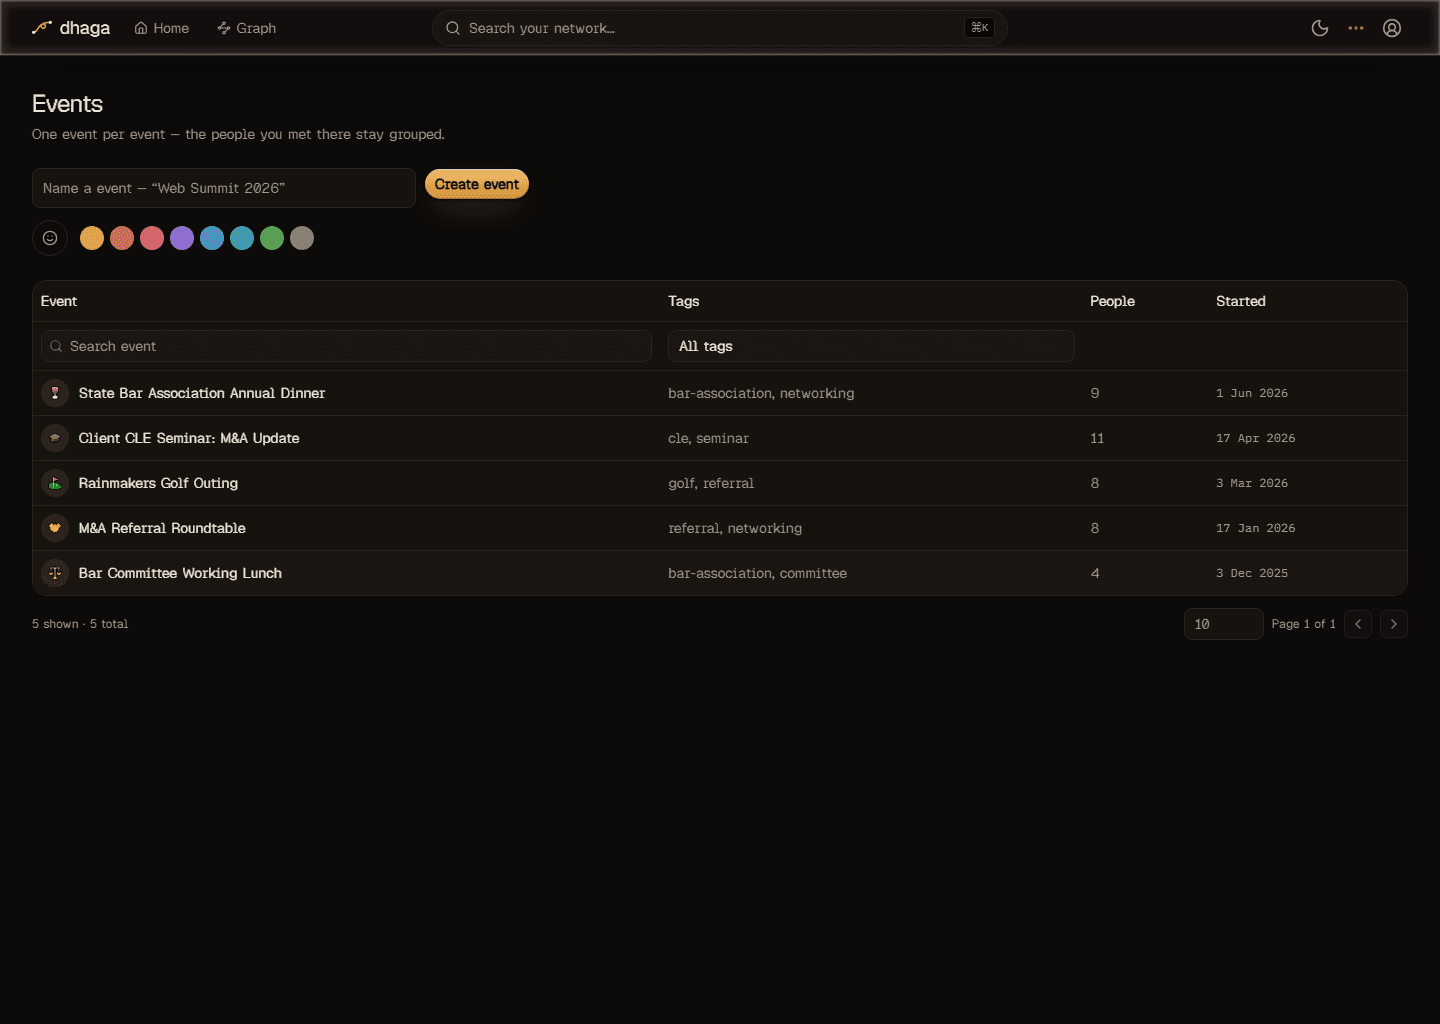
Task: Open the Graph view
Action: [x=247, y=28]
